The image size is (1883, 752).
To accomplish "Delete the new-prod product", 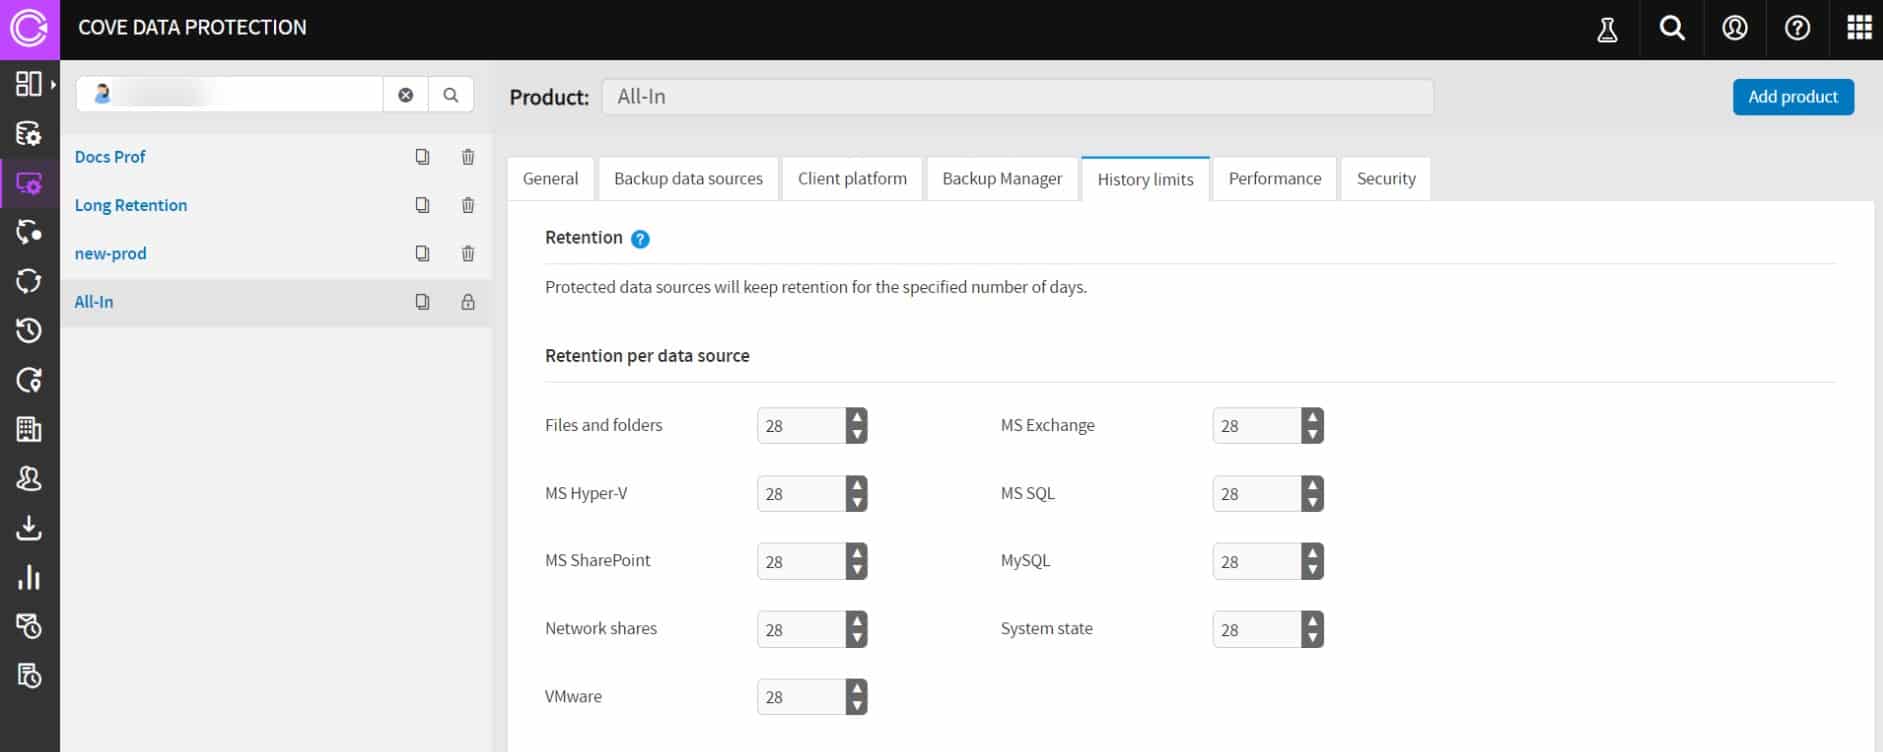I will 468,253.
